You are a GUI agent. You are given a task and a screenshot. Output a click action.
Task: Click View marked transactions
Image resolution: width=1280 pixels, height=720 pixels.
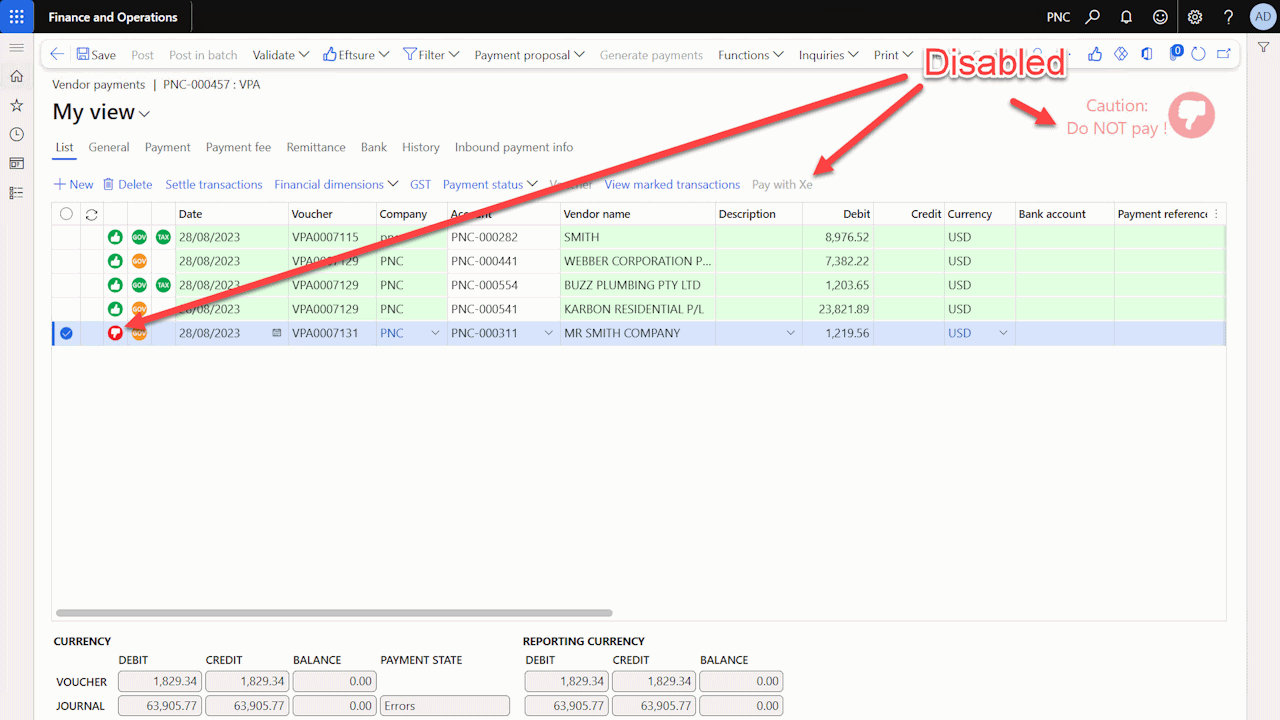coord(672,184)
